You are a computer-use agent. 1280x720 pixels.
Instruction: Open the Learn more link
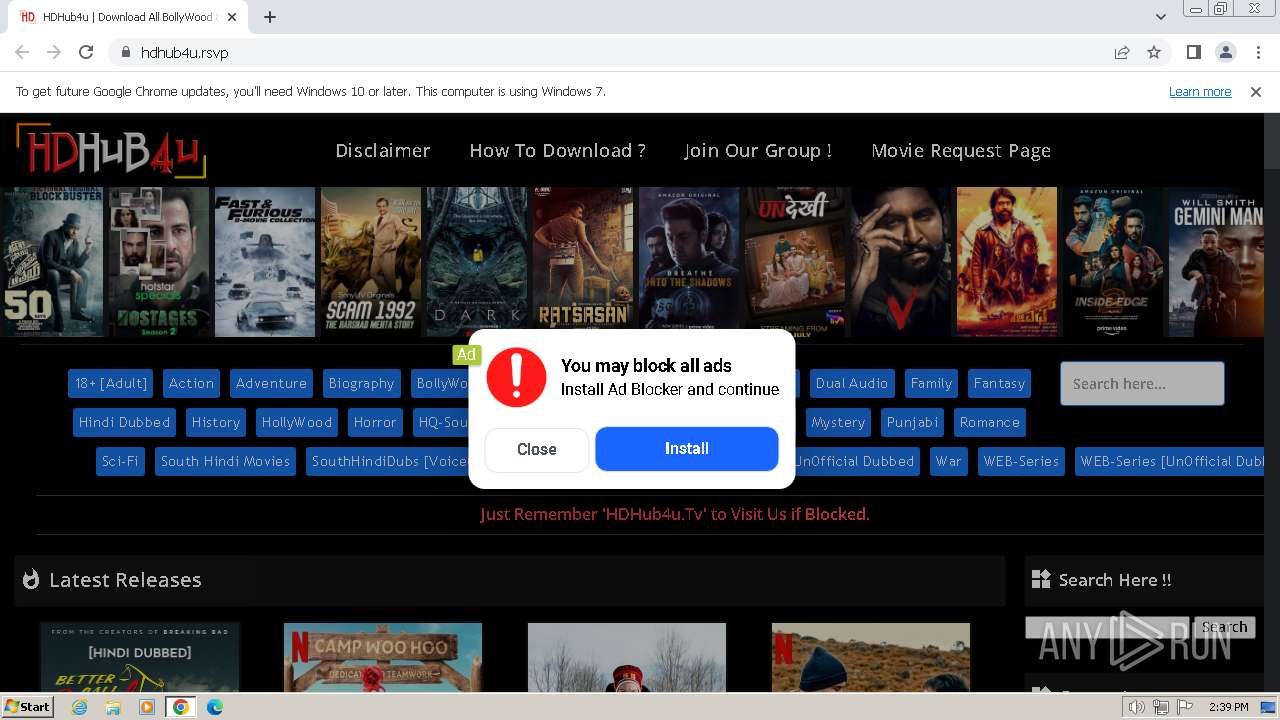pyautogui.click(x=1200, y=91)
